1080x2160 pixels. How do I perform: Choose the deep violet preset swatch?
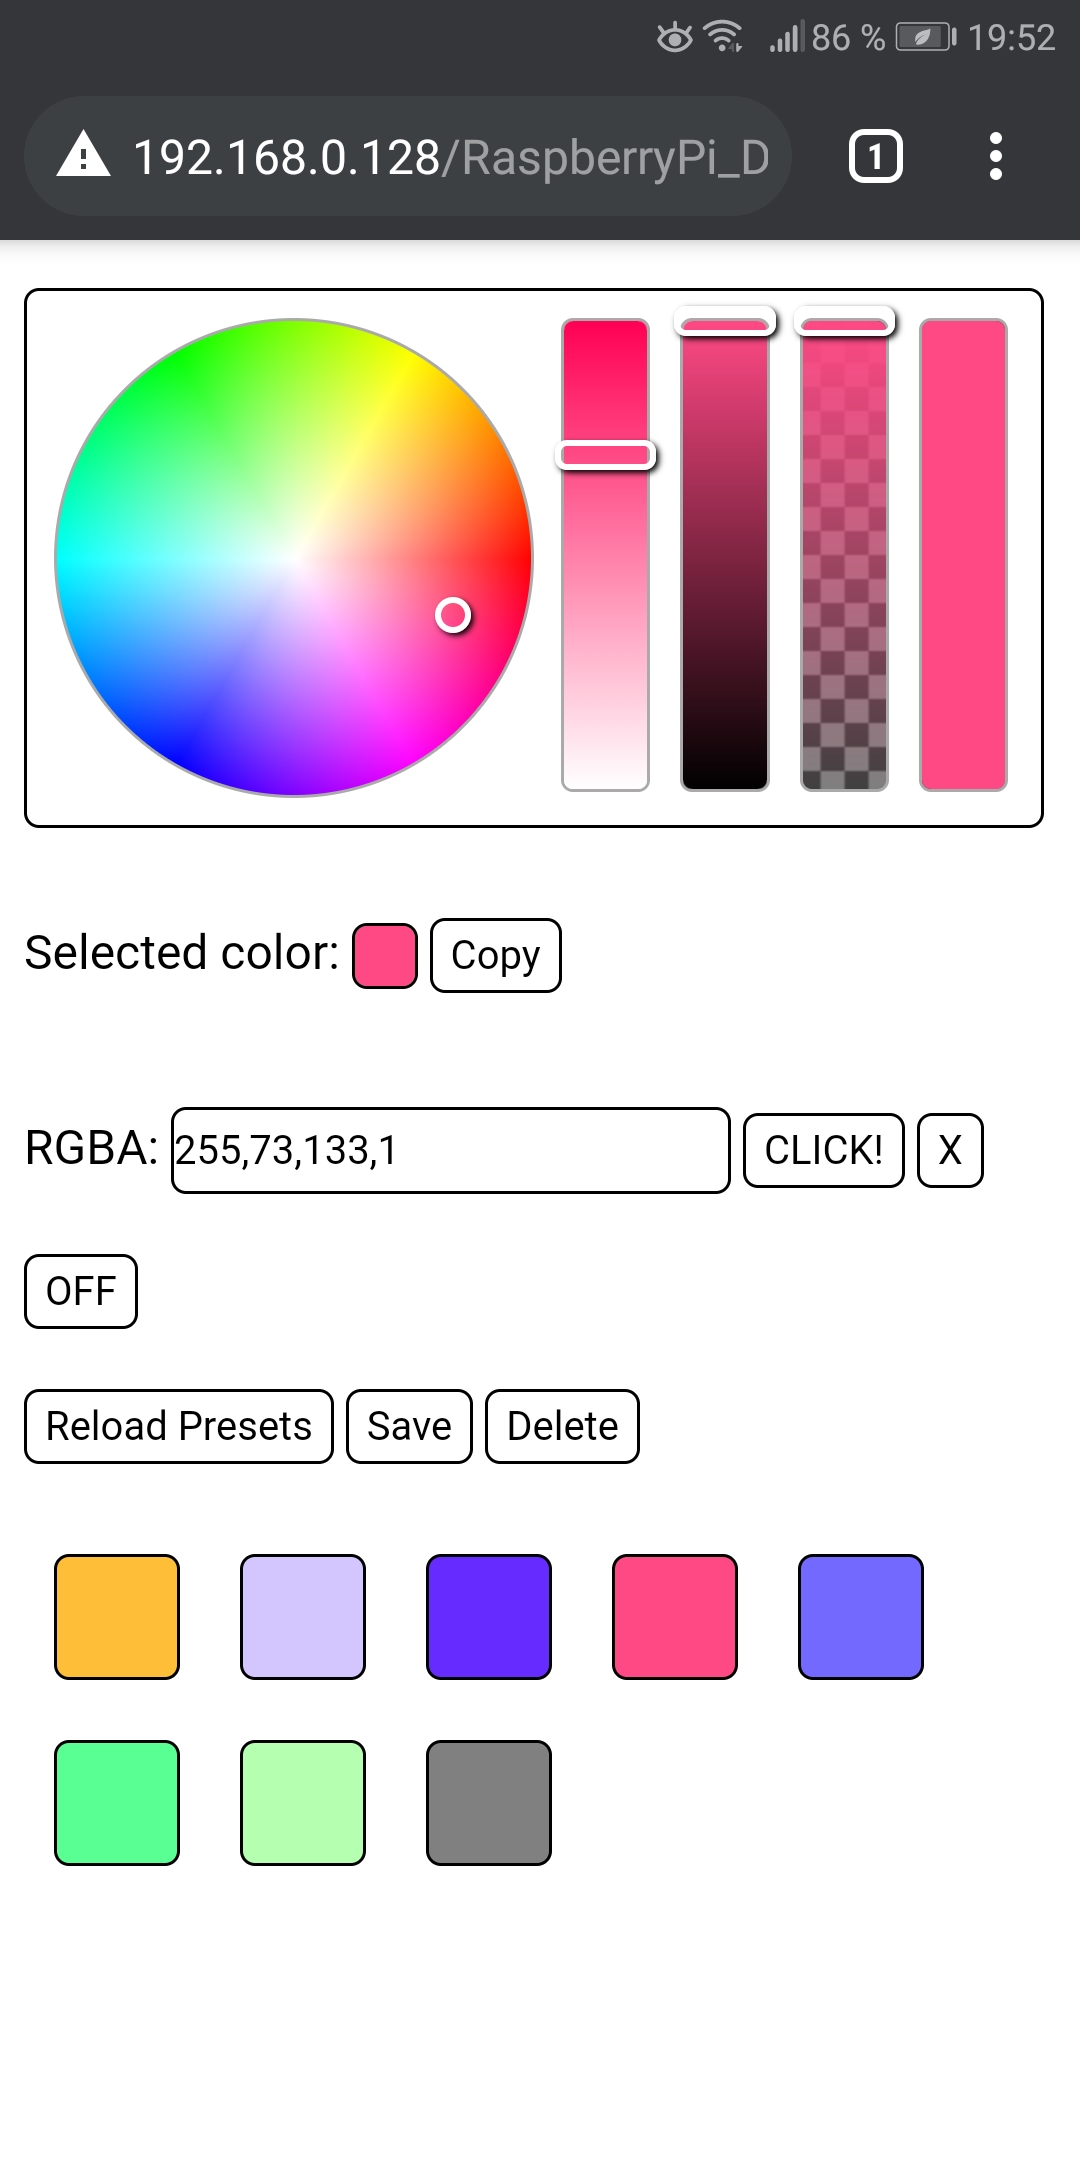(x=489, y=1616)
